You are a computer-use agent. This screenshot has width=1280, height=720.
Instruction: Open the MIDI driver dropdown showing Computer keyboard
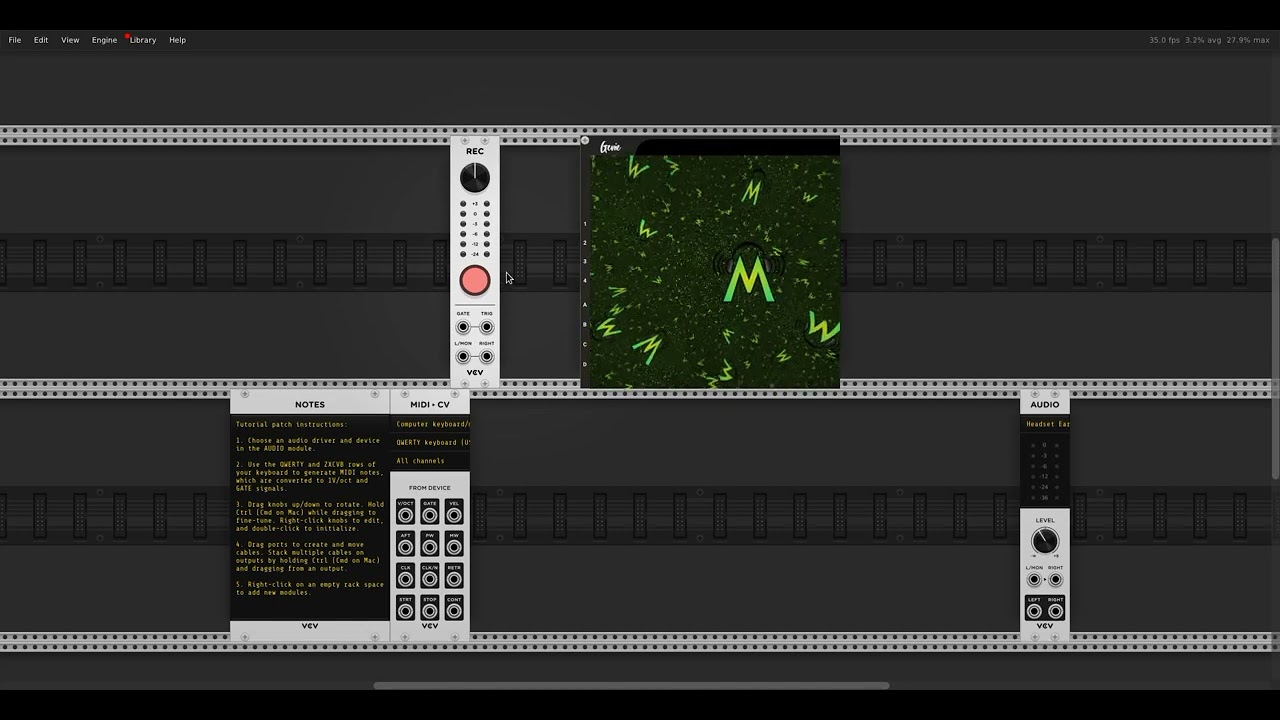tap(430, 424)
